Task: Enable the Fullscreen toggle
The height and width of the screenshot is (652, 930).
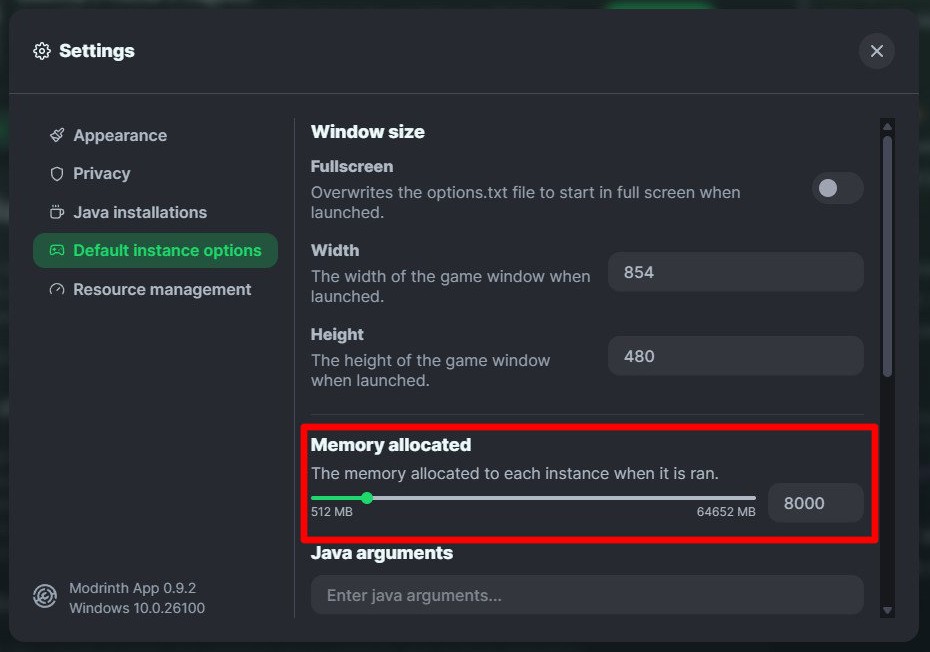Action: coord(837,188)
